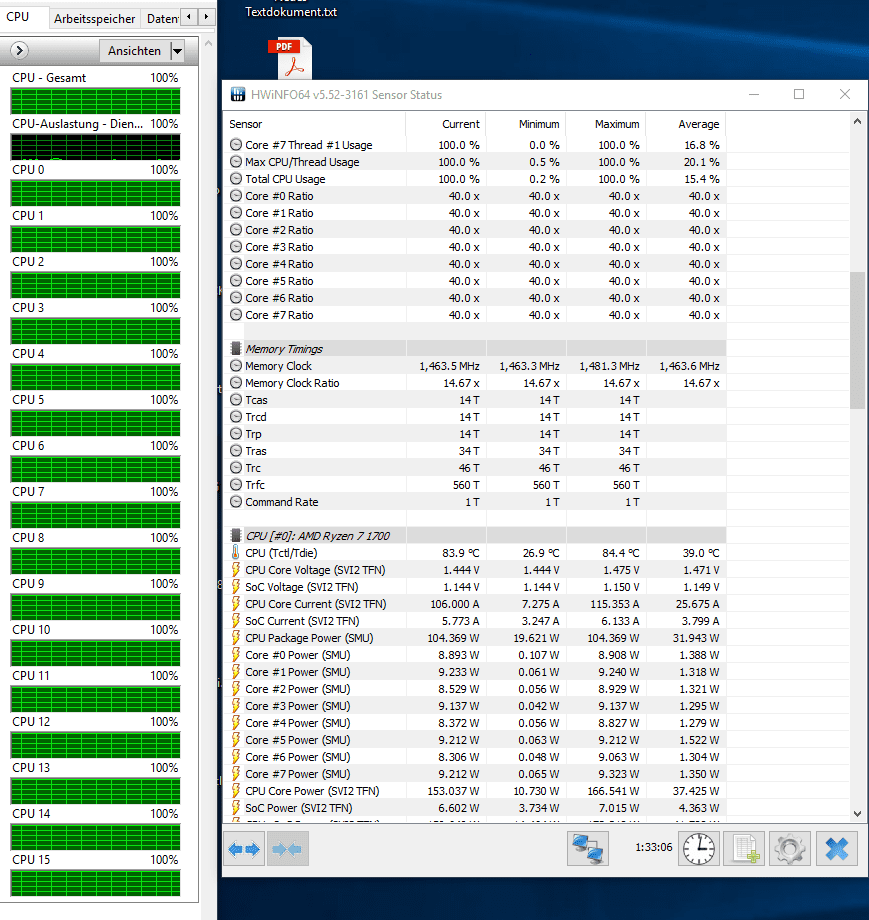This screenshot has height=920, width=869.
Task: Select the CPU 7 usage graph
Action: coord(96,515)
